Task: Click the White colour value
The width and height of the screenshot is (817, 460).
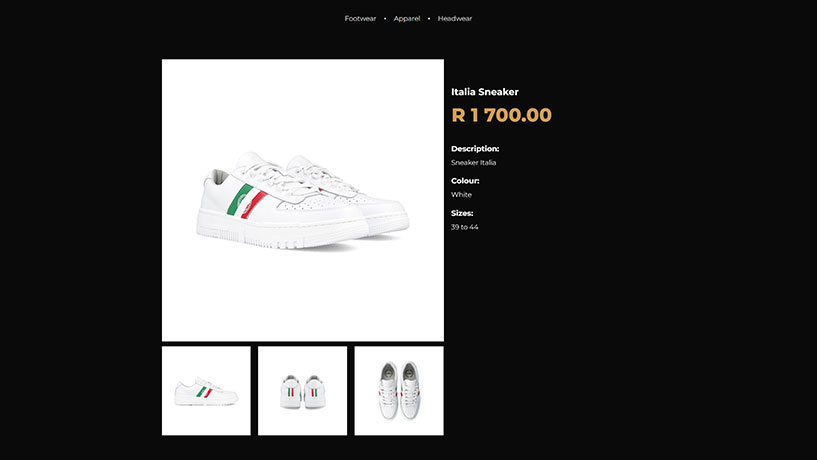Action: tap(461, 195)
